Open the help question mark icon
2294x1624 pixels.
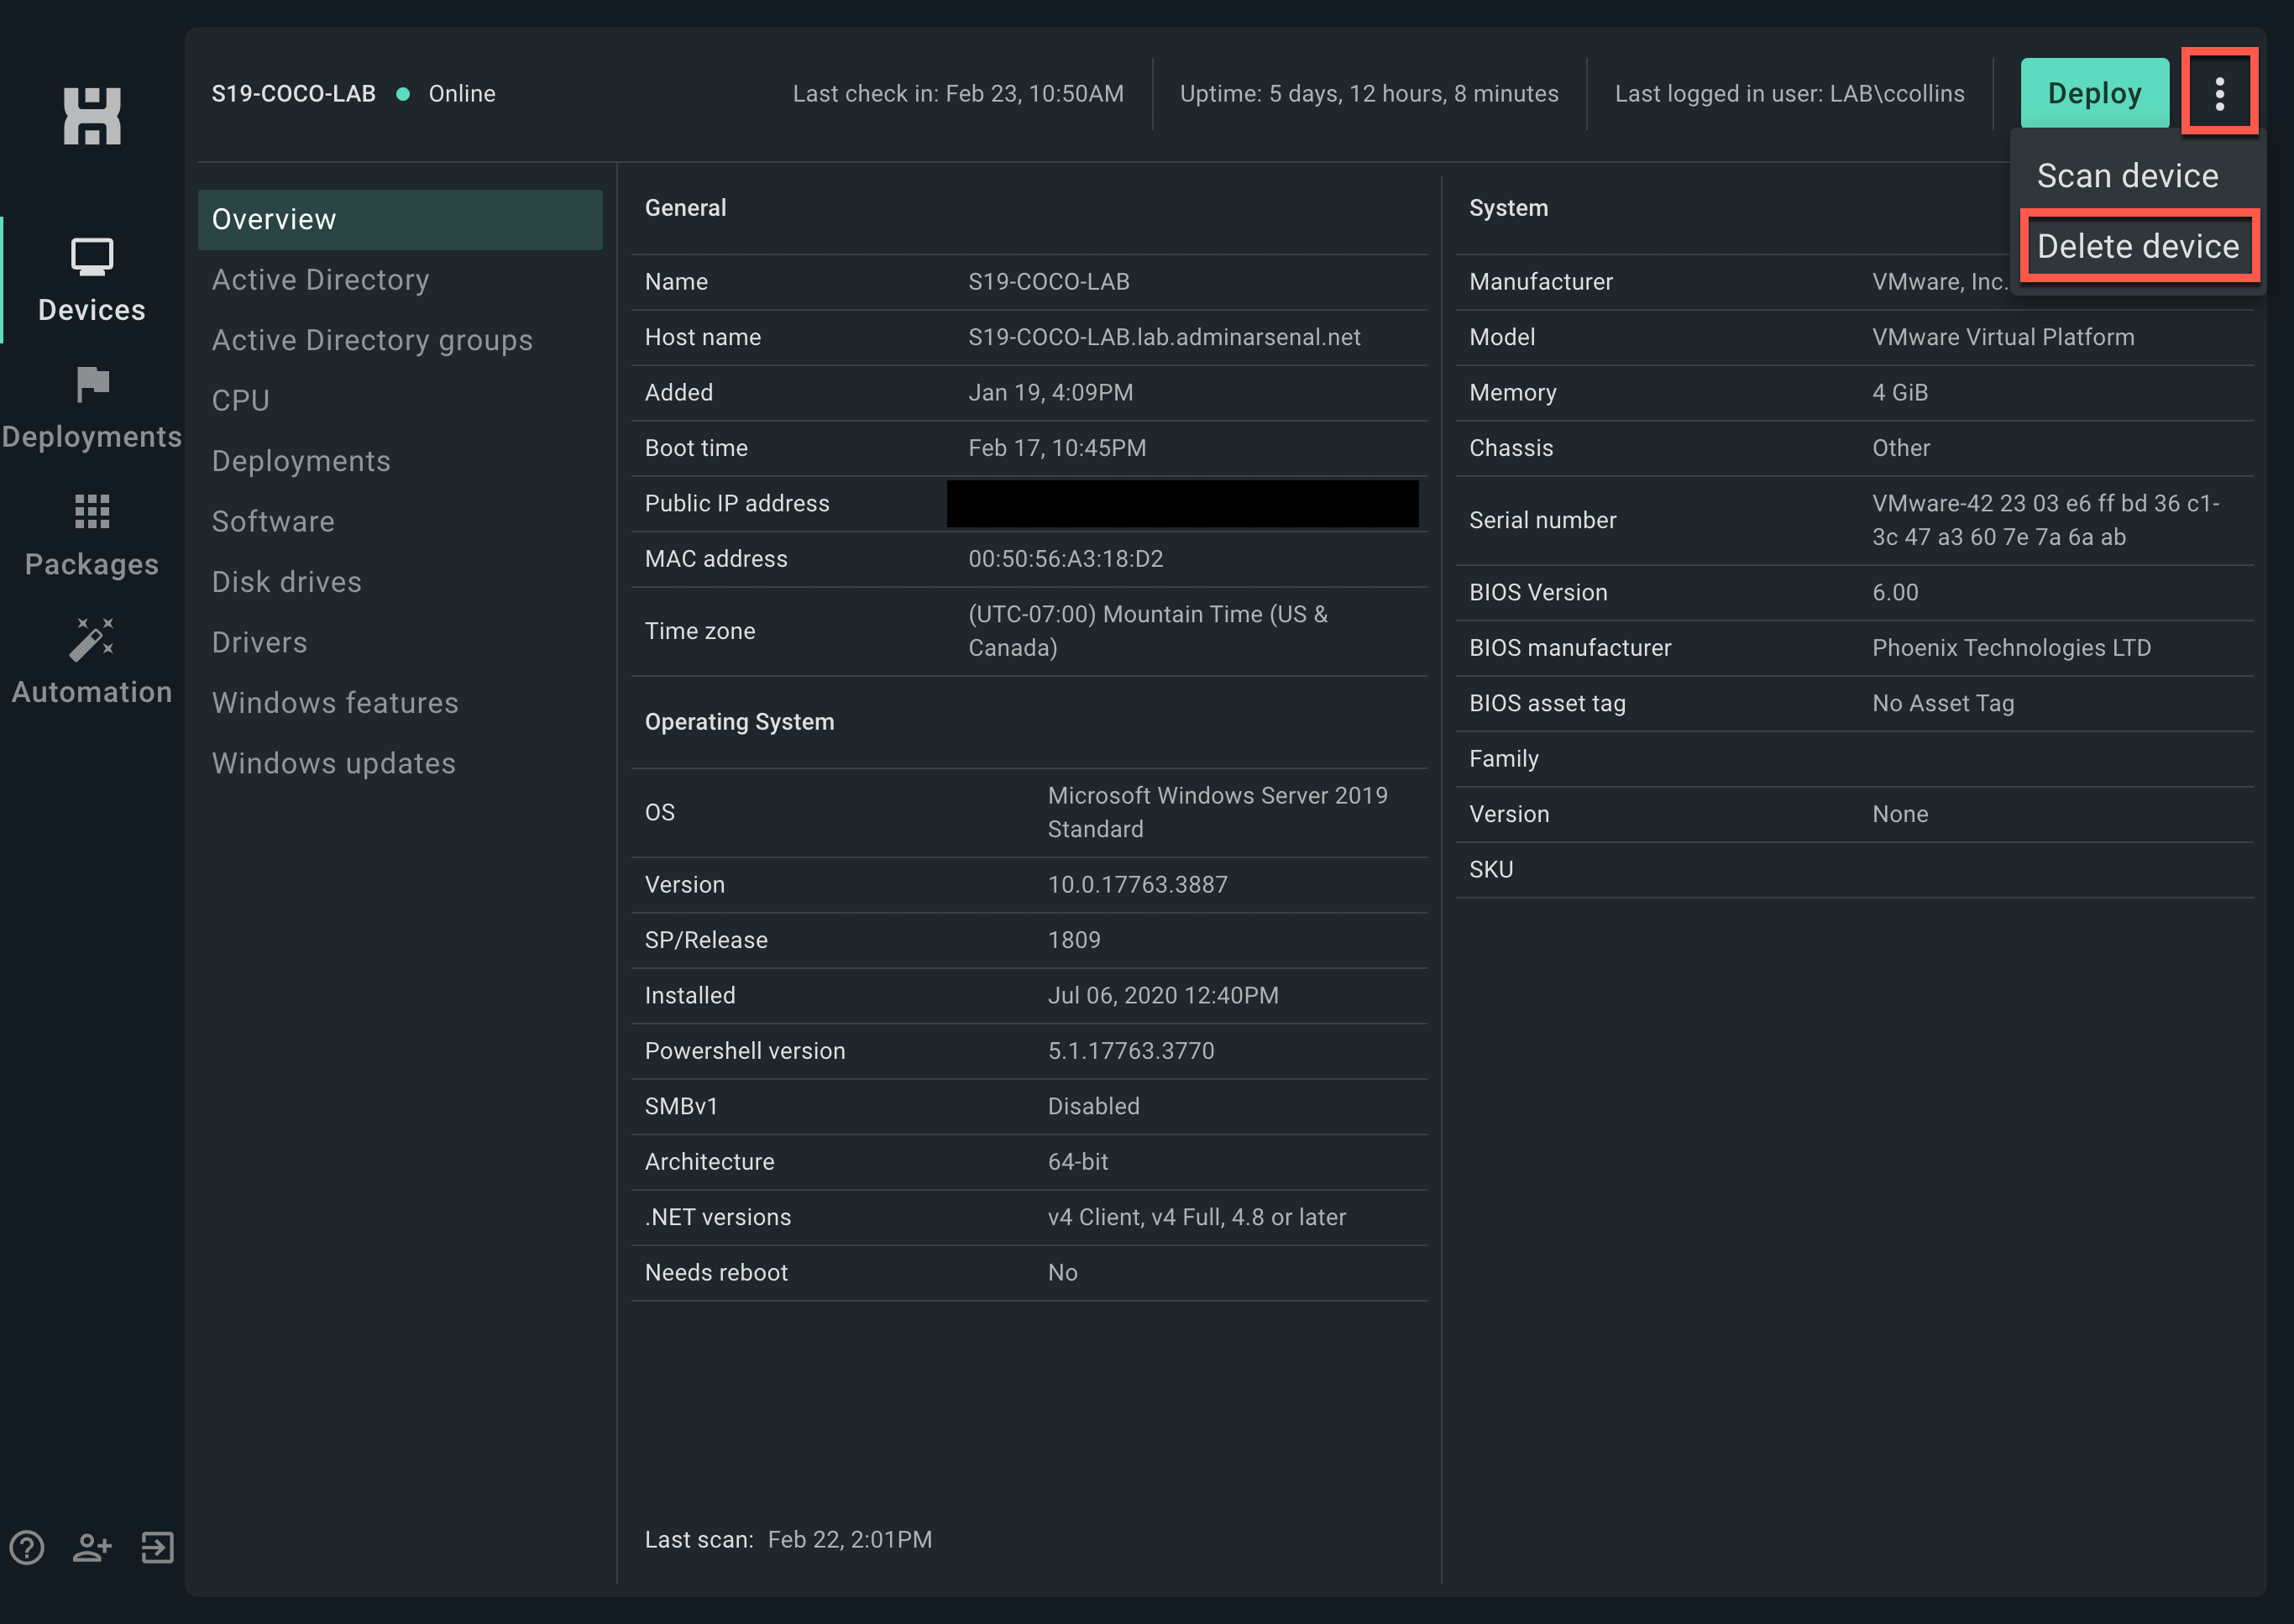coord(27,1547)
